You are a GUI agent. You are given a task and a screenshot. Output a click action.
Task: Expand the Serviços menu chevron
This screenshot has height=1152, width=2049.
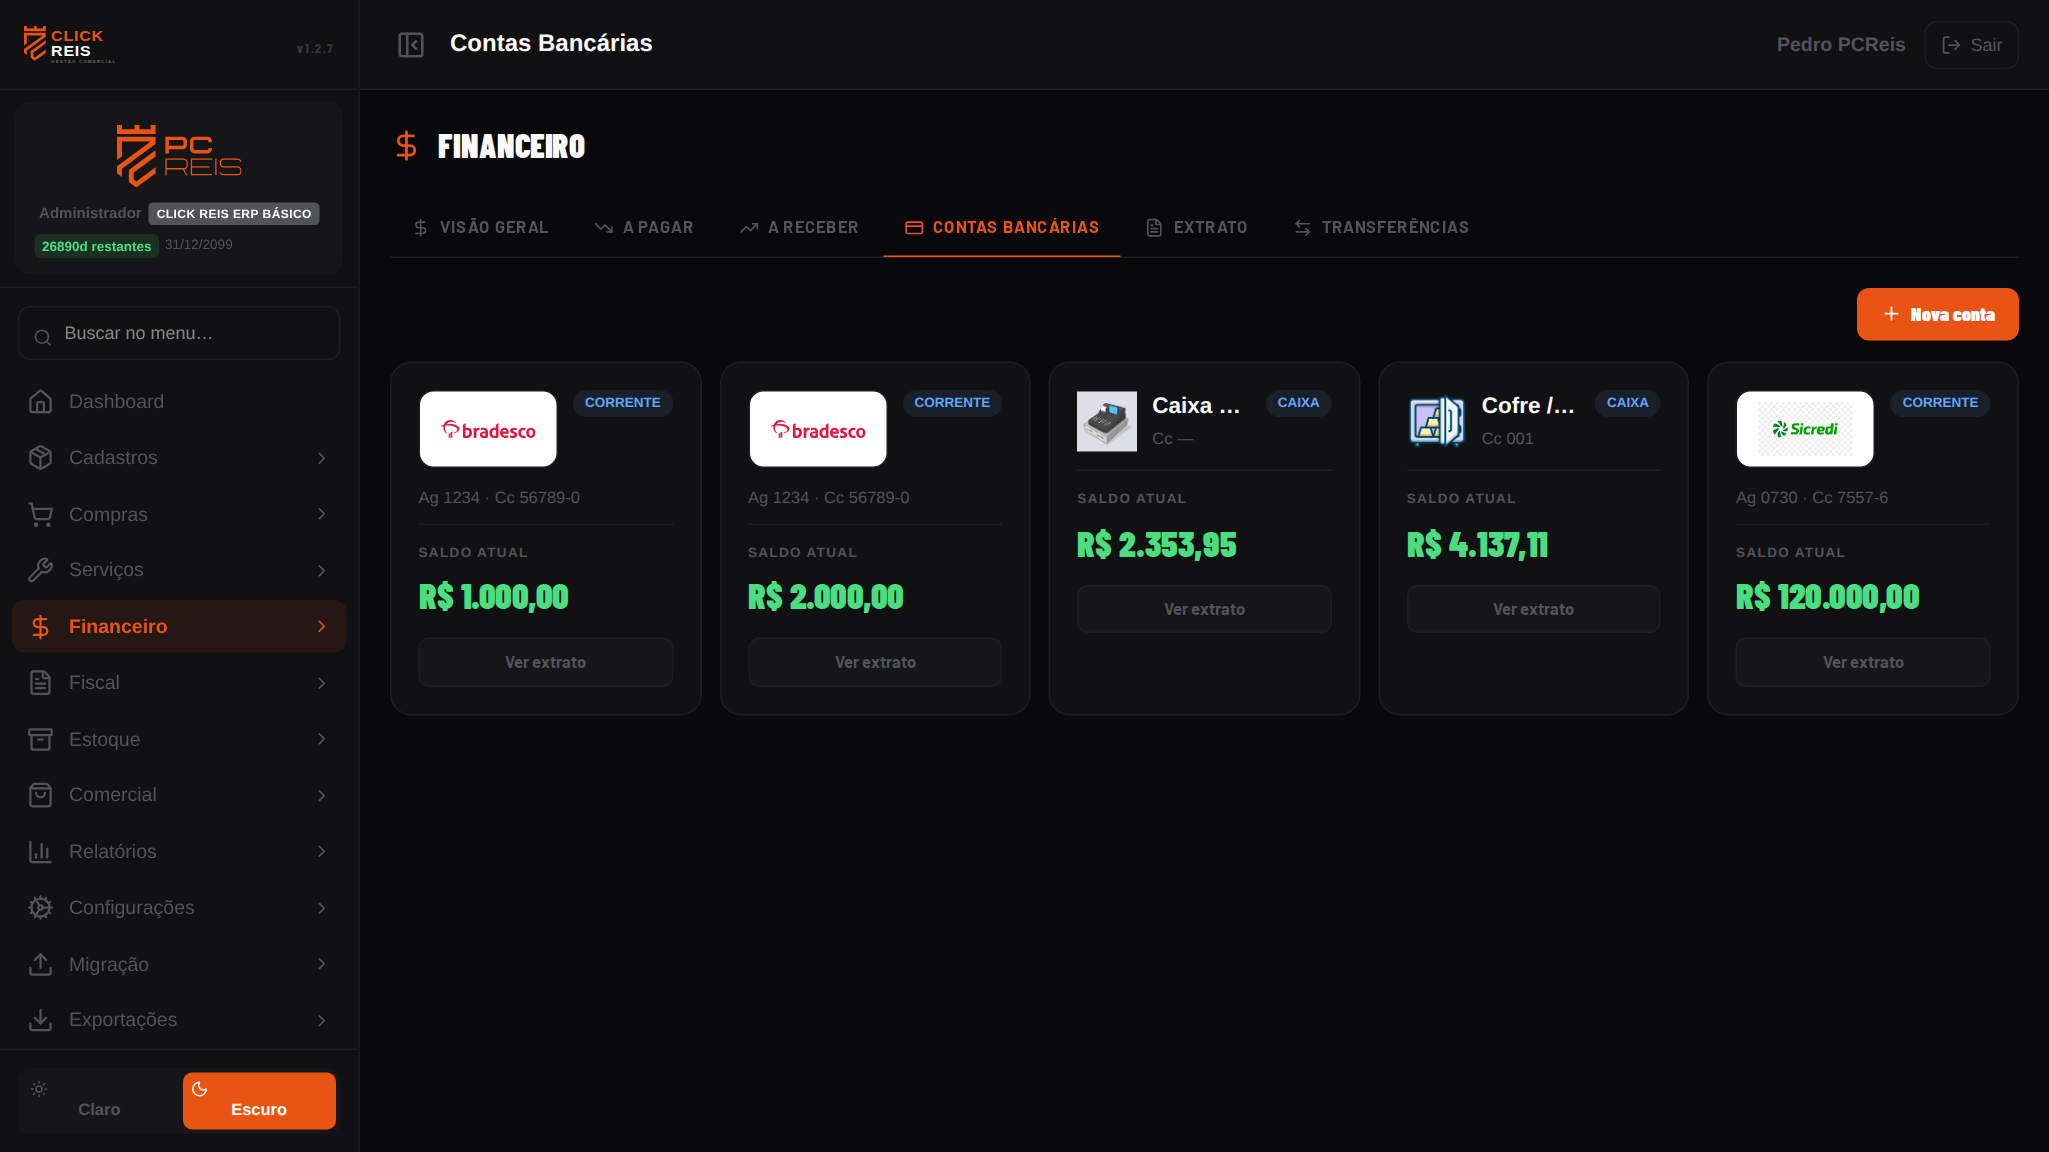point(322,571)
